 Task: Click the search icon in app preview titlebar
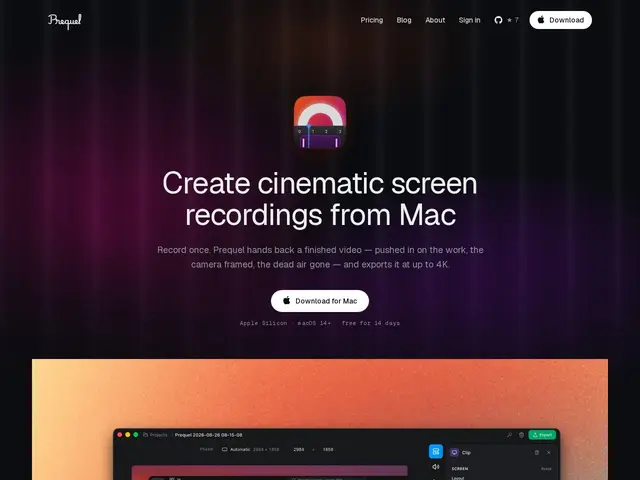pyautogui.click(x=509, y=435)
